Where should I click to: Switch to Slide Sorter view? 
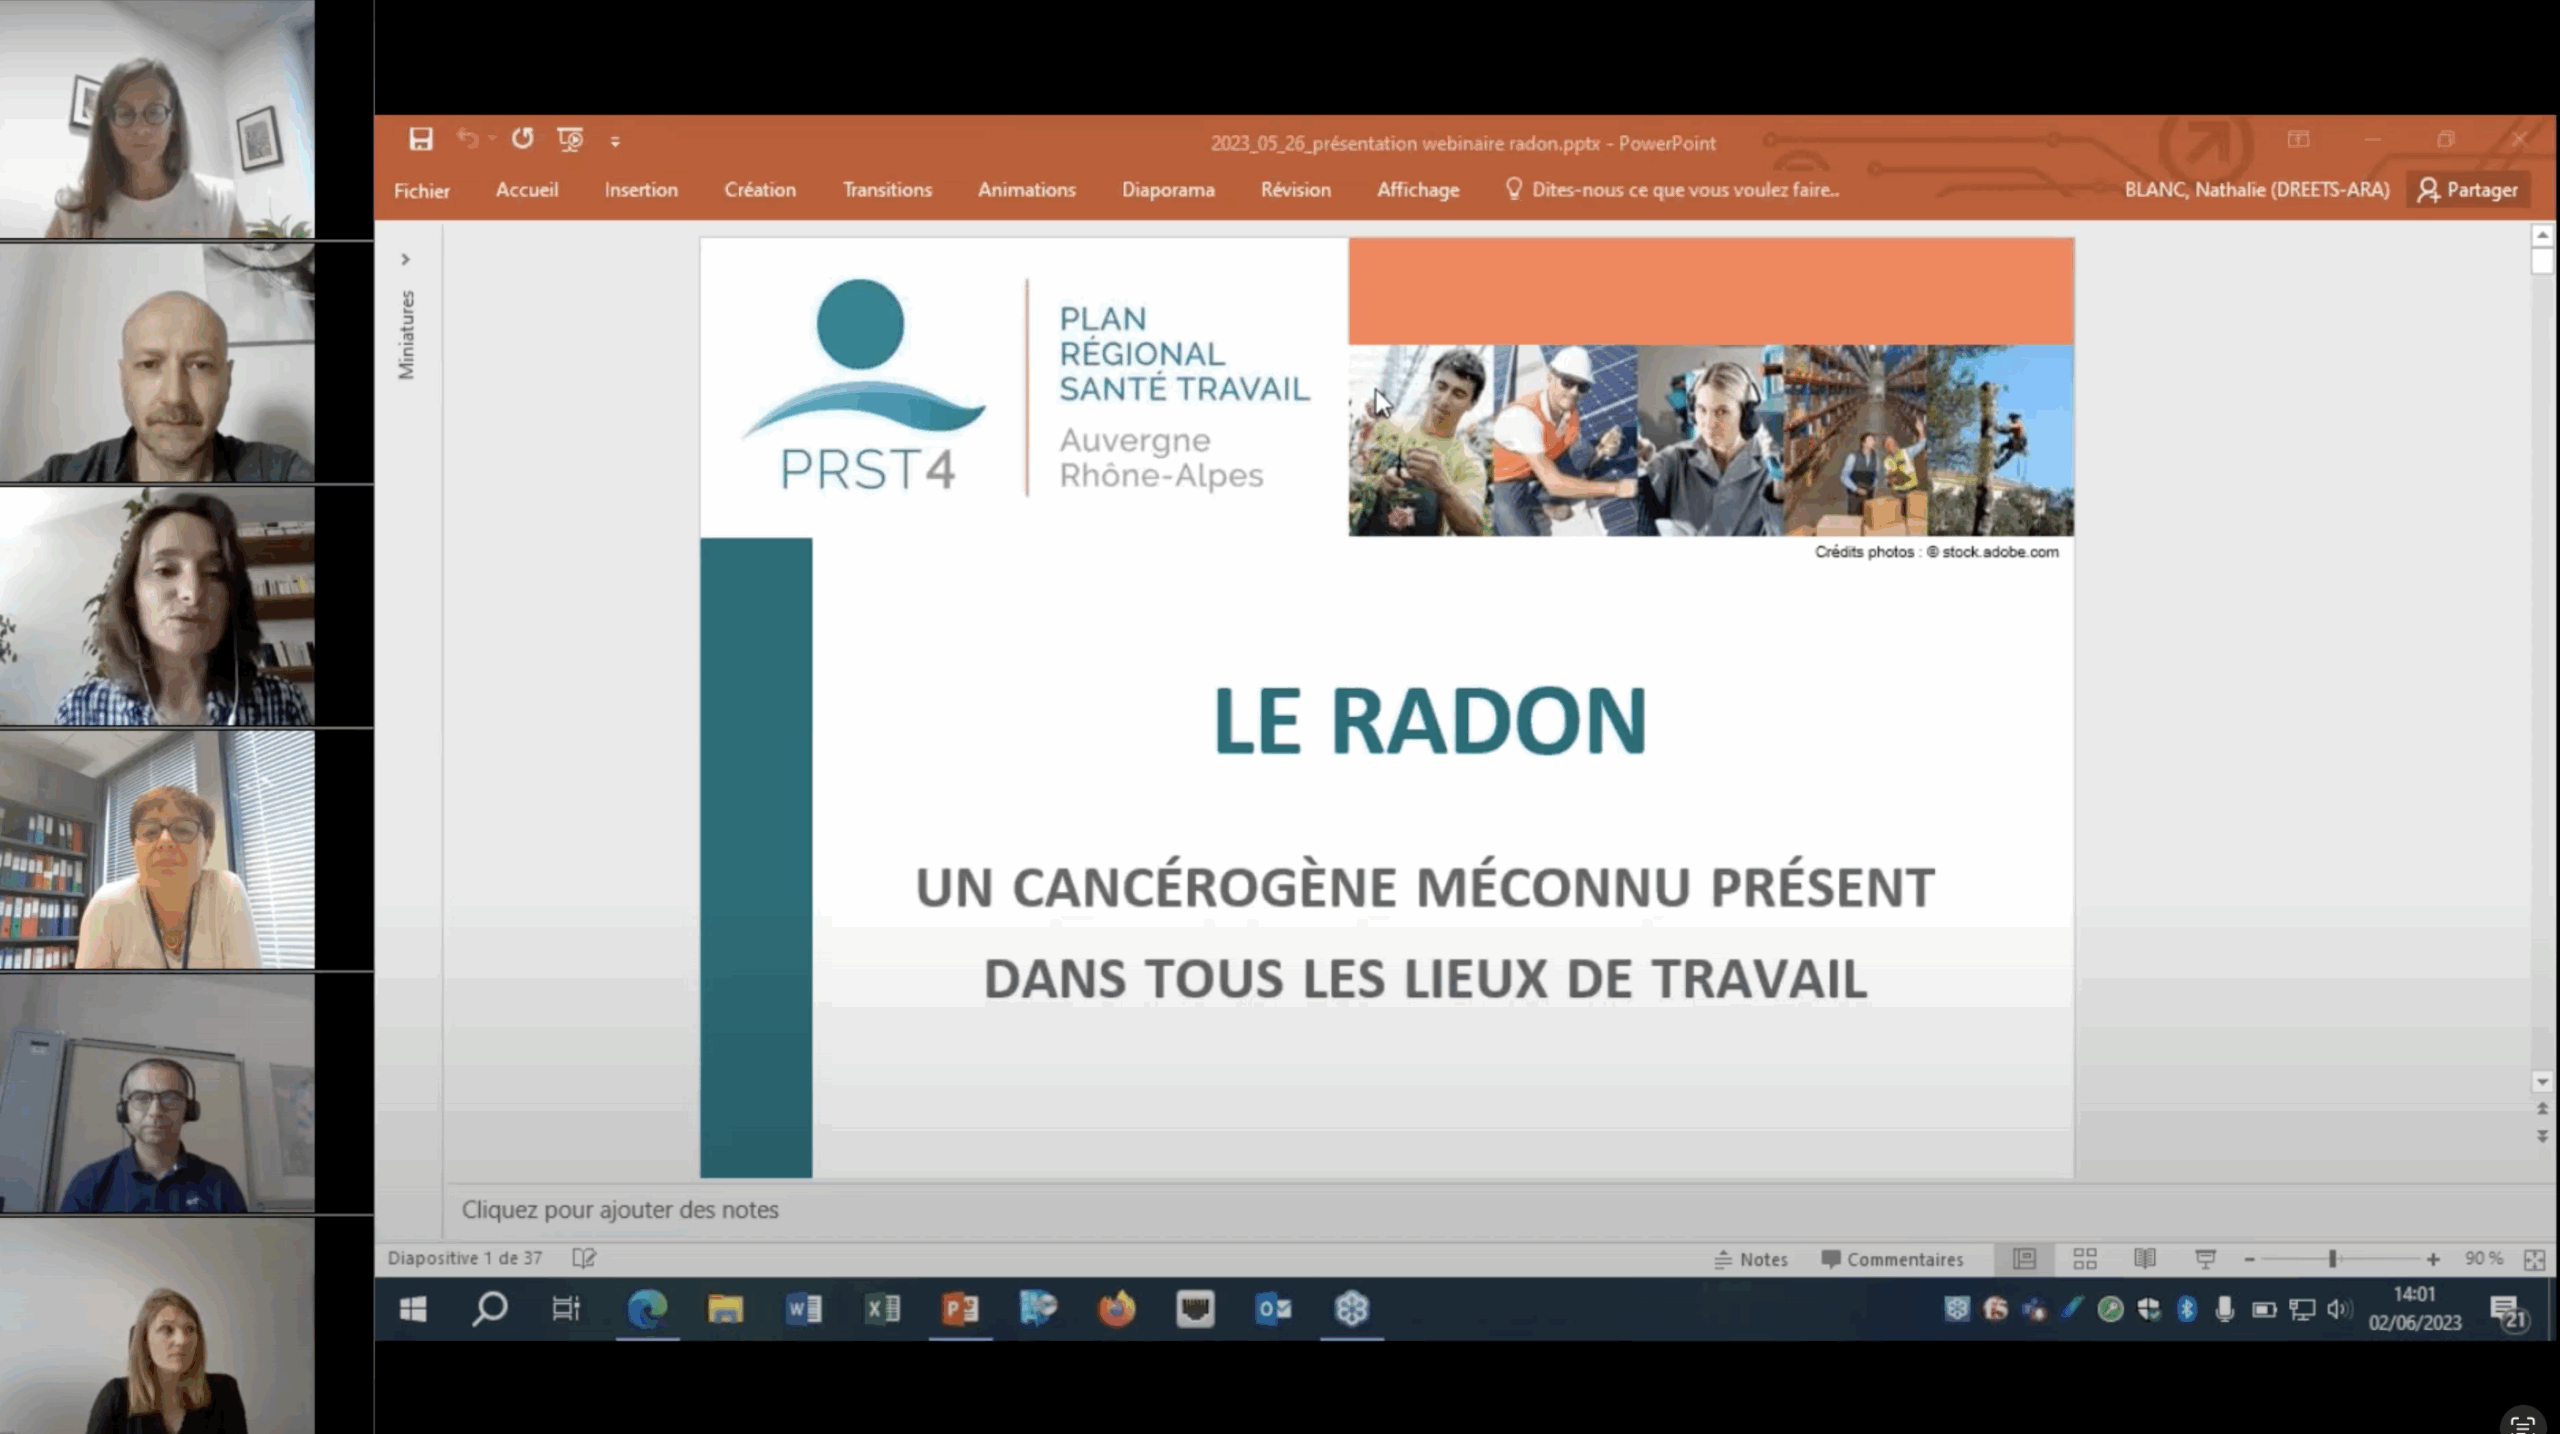point(2084,1259)
